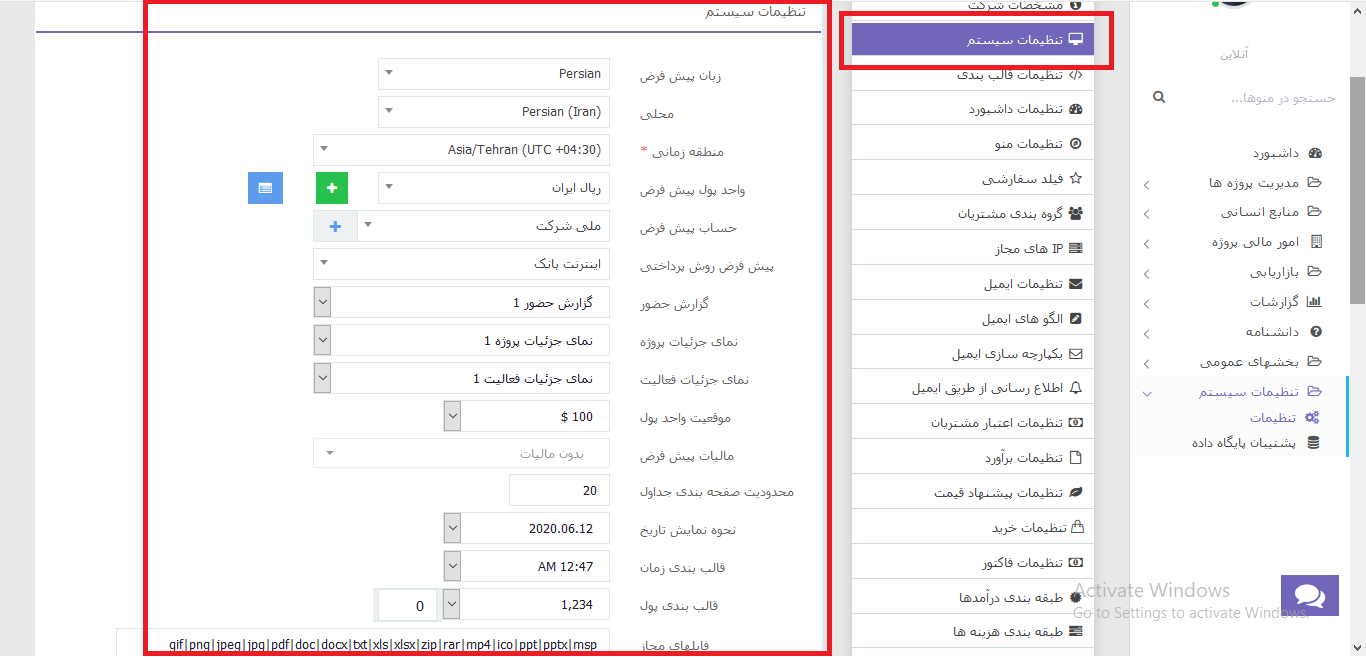Click the decimal places field showing 0
The image size is (1366, 660).
[x=407, y=605]
